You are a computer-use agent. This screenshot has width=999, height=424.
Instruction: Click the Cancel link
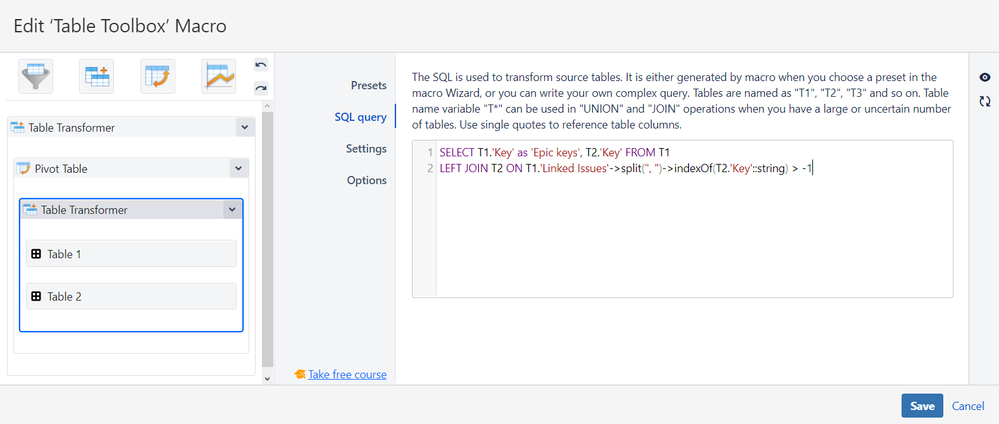[x=968, y=406]
